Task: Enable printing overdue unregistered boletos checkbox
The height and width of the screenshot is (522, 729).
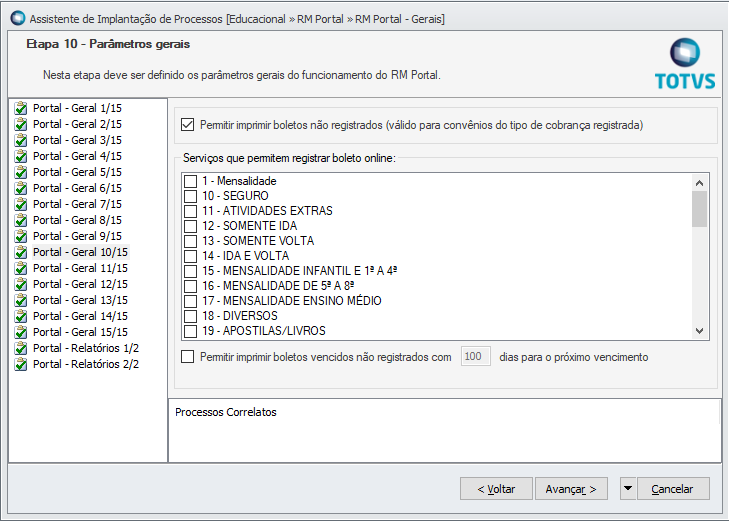Action: click(187, 356)
